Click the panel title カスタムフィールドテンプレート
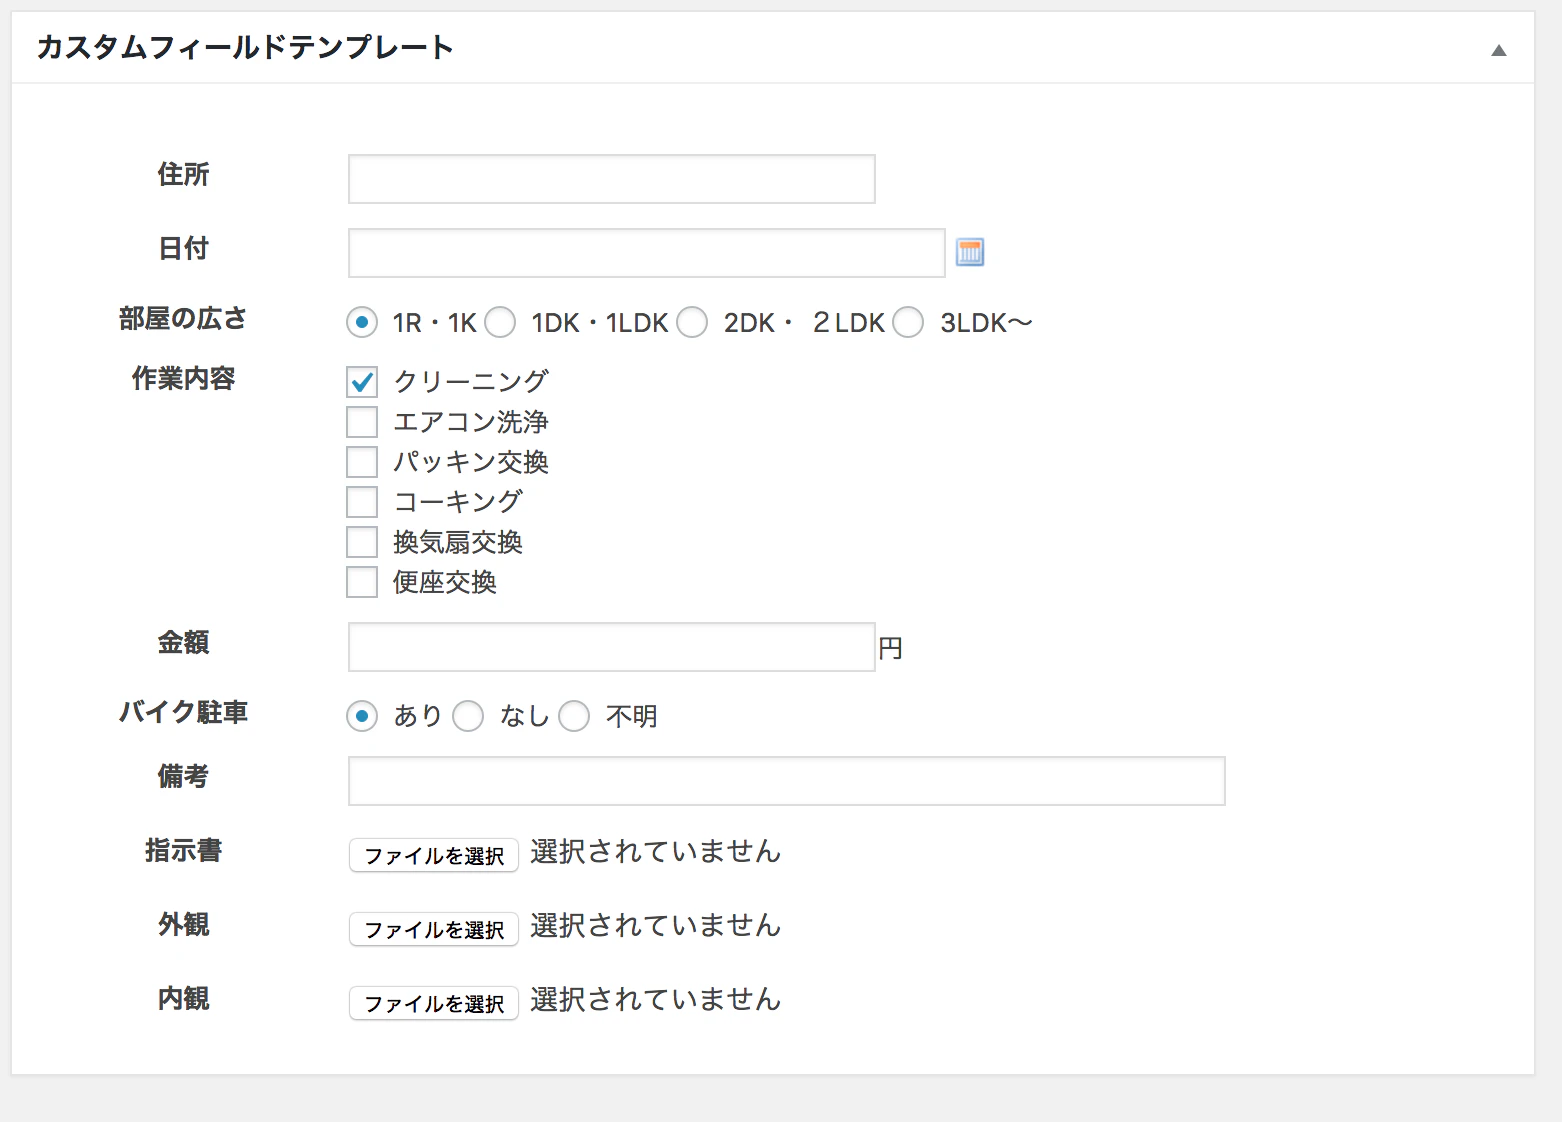This screenshot has height=1122, width=1562. click(245, 47)
